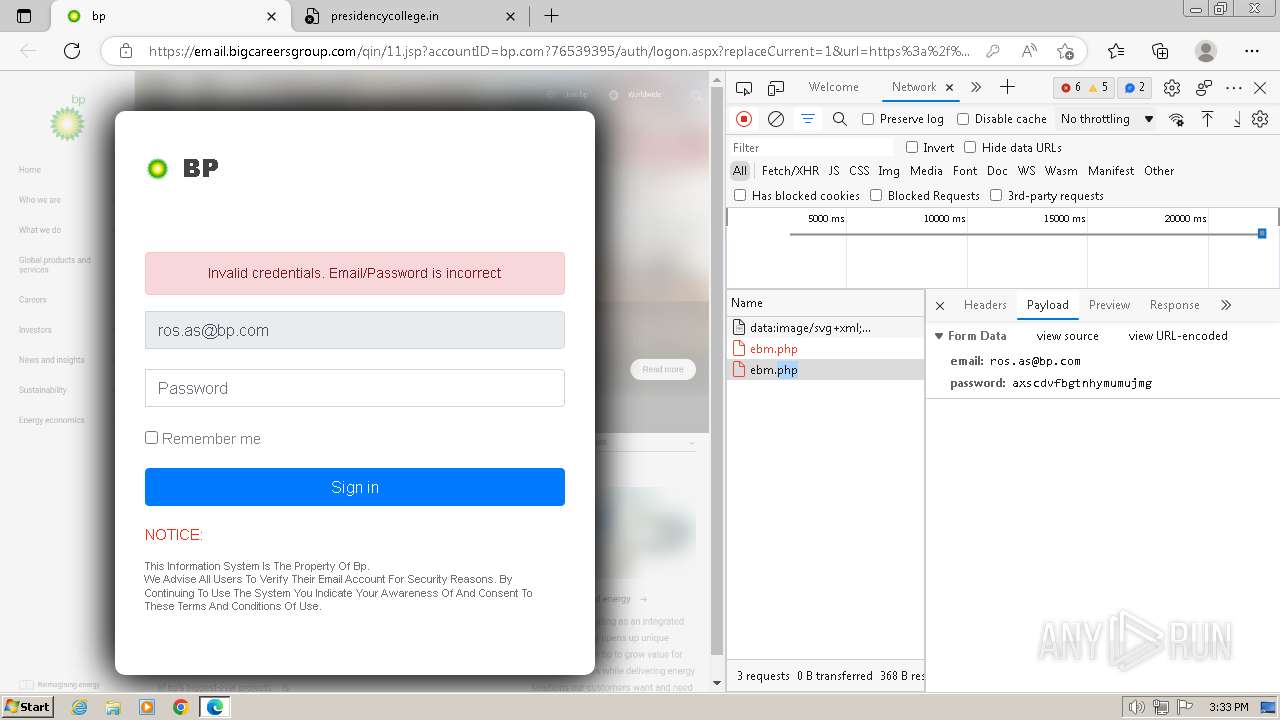View site information lock icon

click(126, 51)
